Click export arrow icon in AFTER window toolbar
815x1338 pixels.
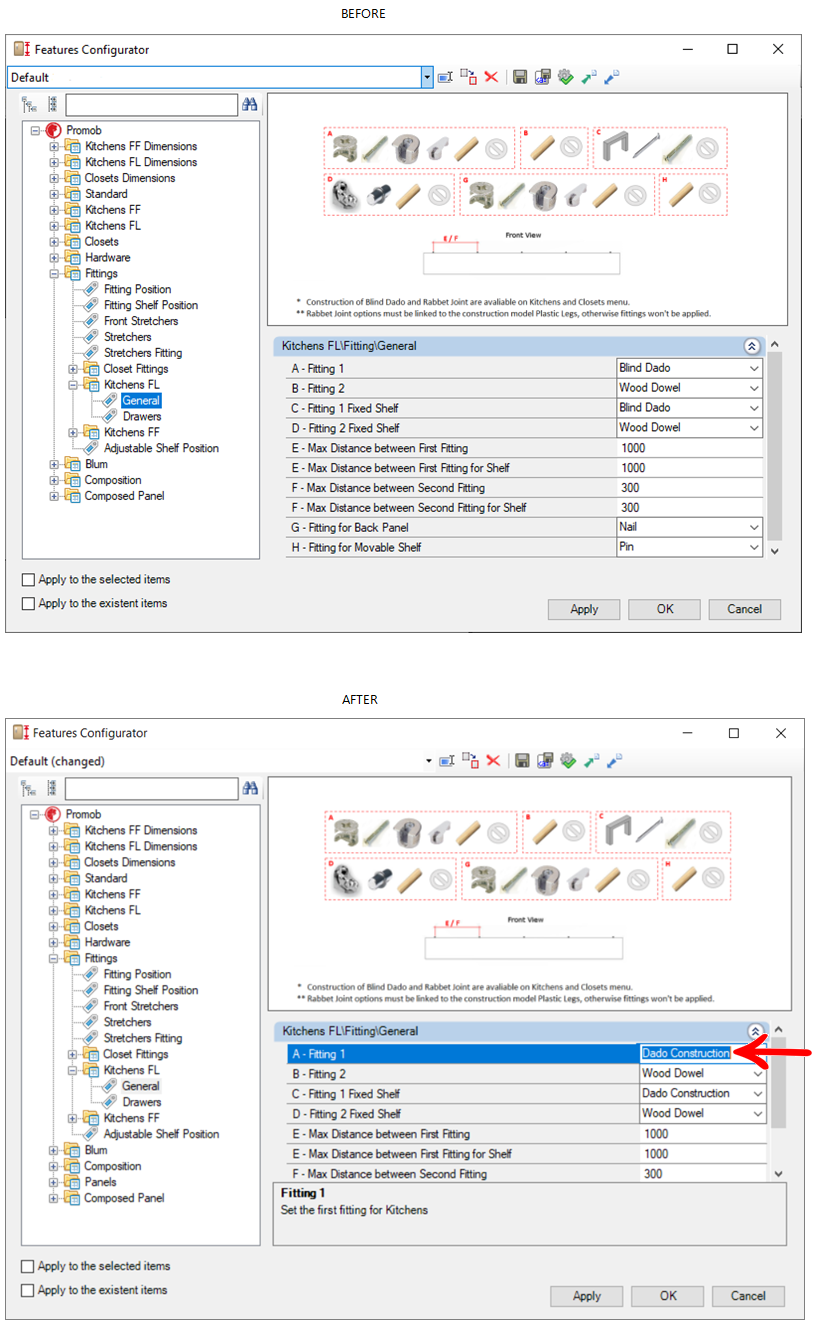pos(612,761)
